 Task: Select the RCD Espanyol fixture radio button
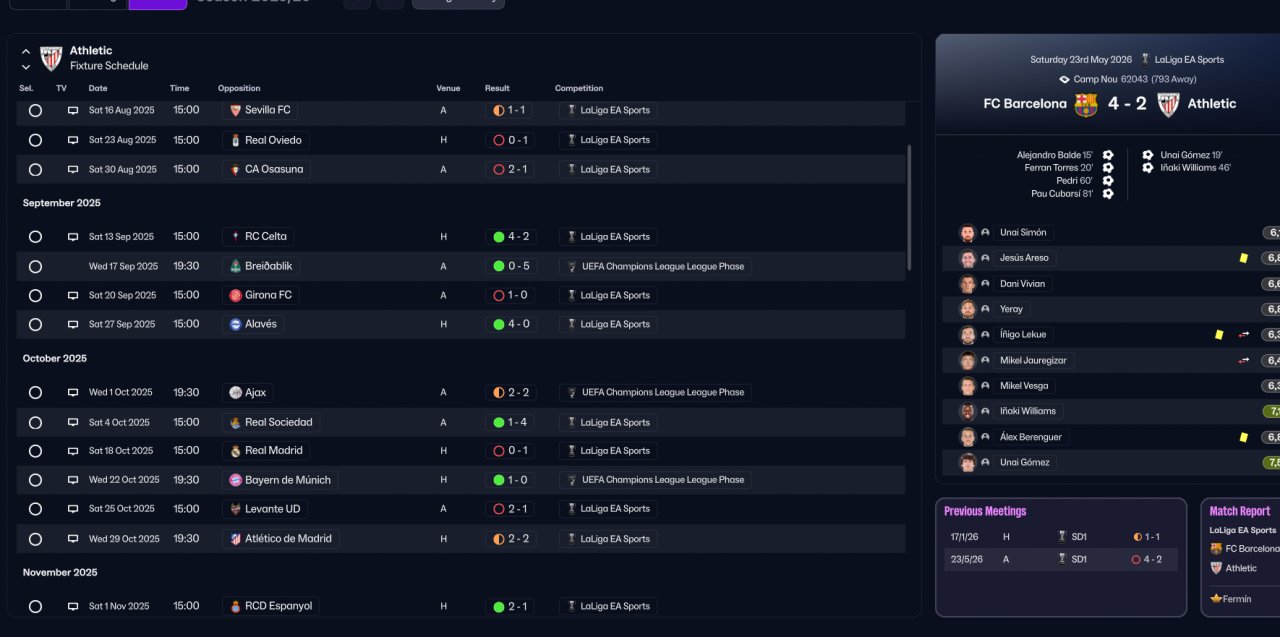click(35, 606)
